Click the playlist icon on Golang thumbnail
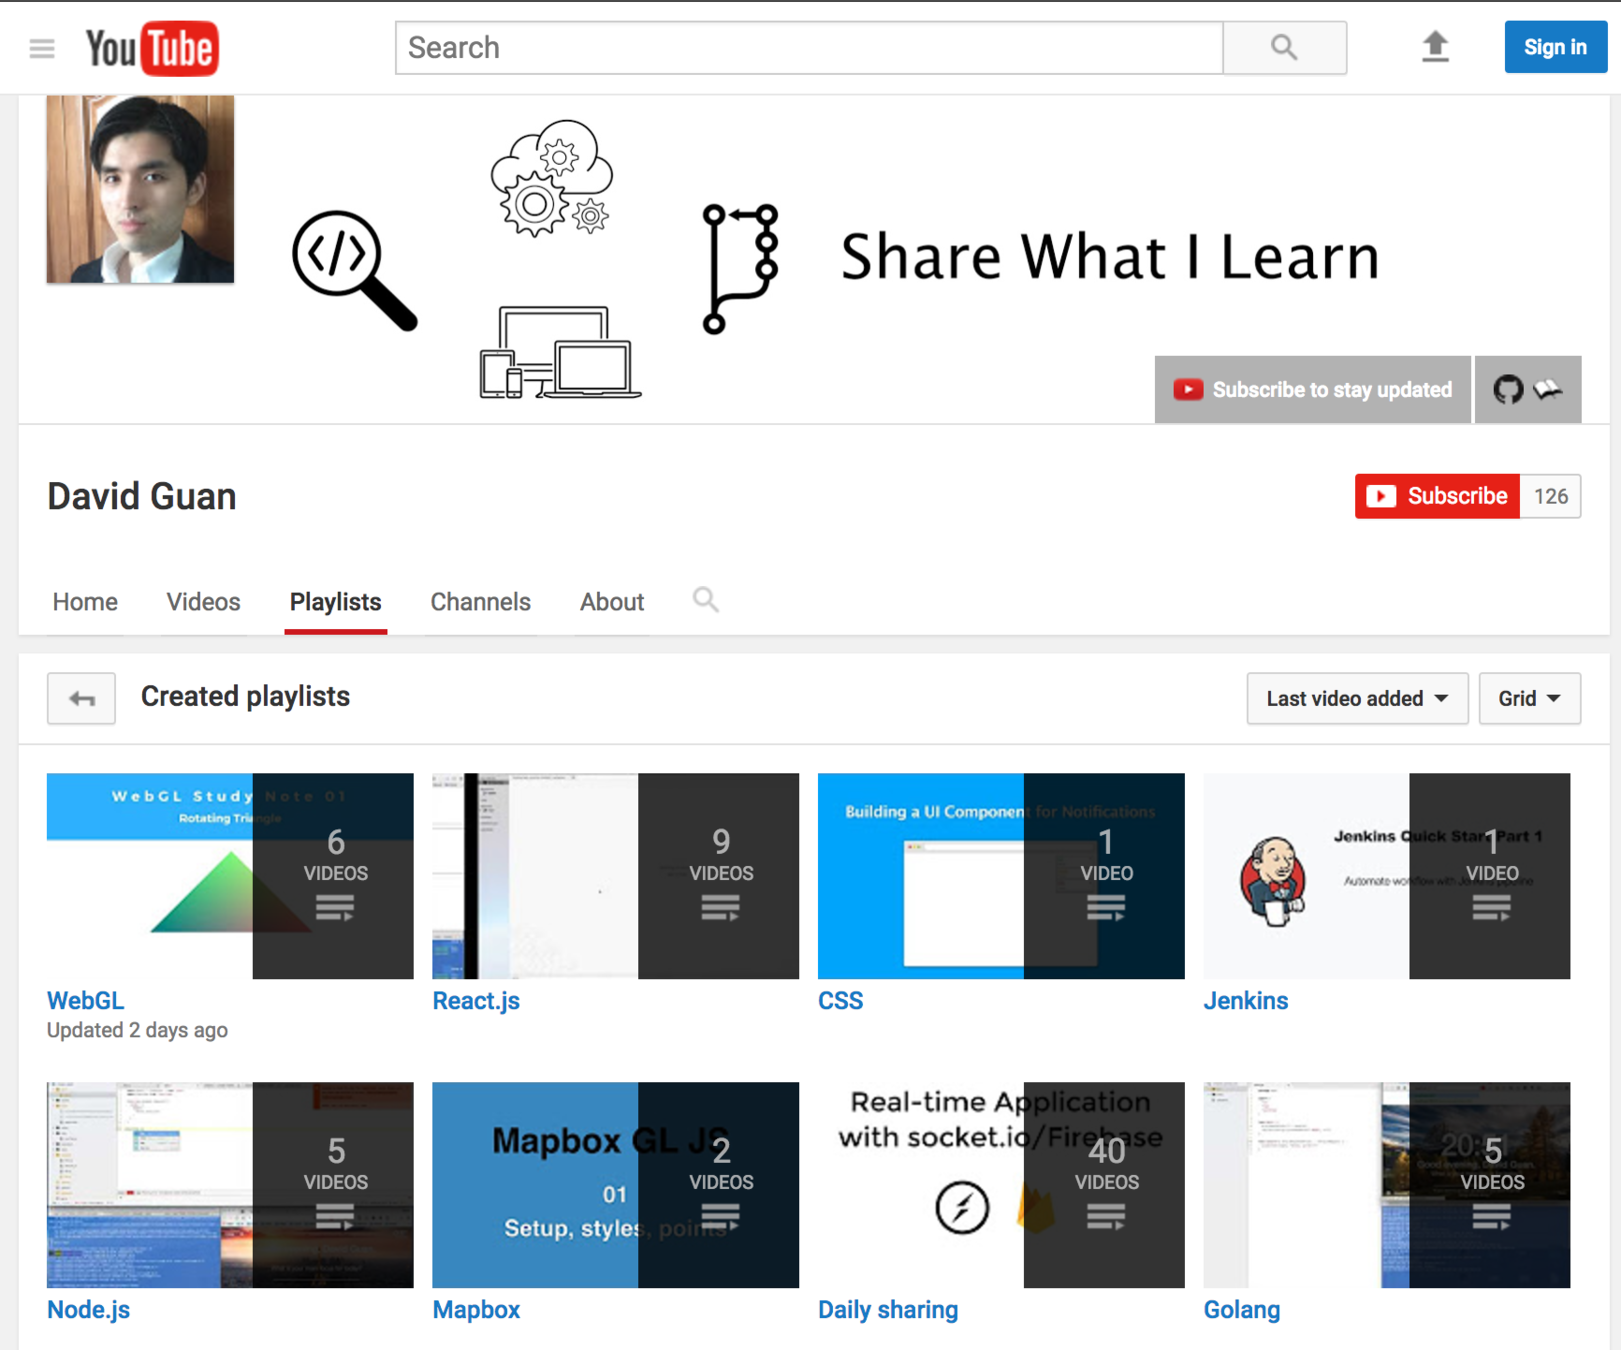The width and height of the screenshot is (1621, 1350). coord(1491,1217)
